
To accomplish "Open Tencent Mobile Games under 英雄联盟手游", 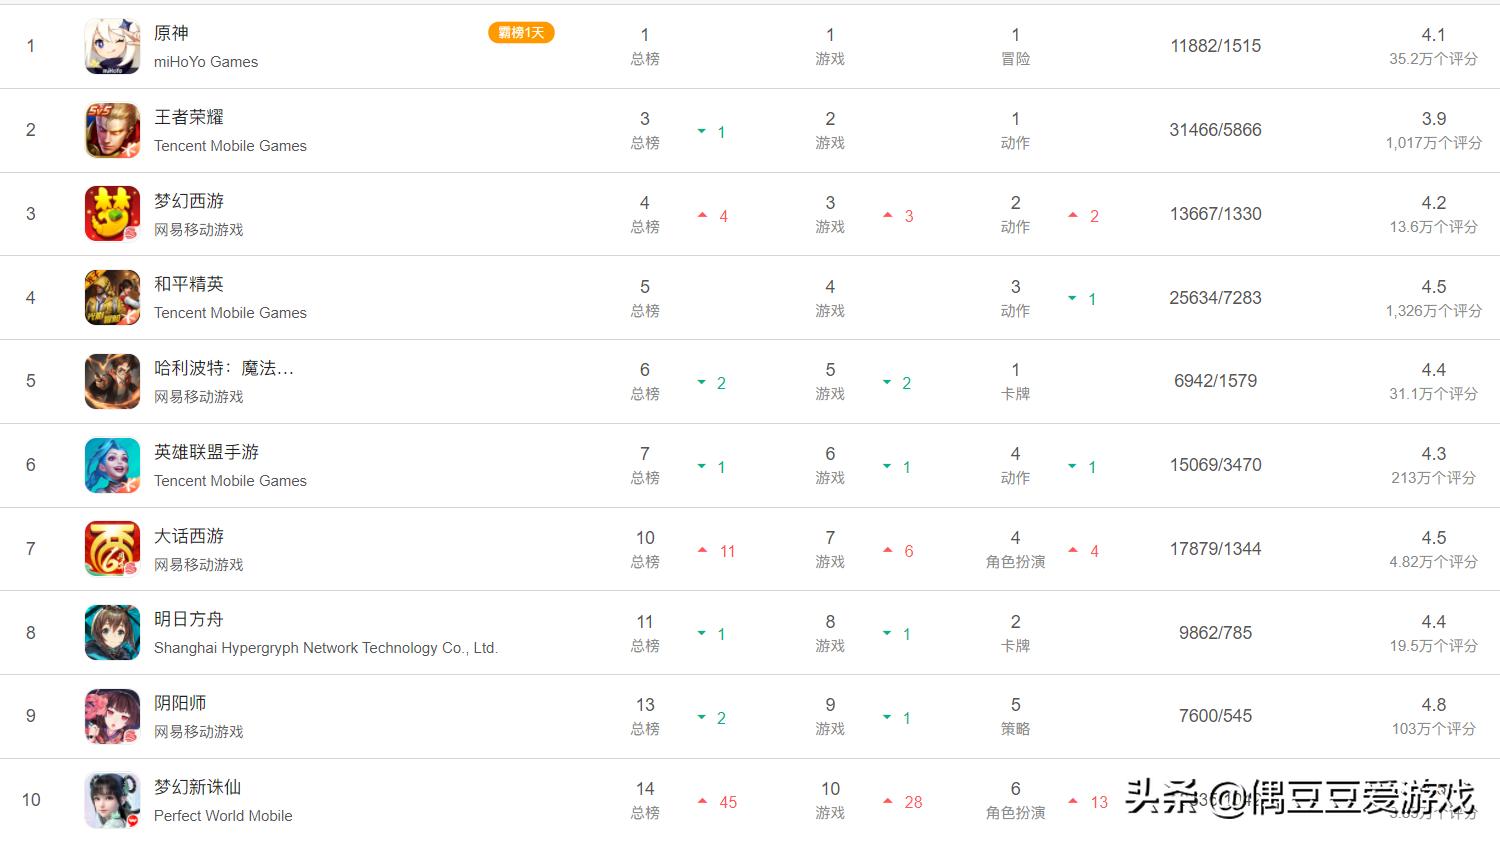I will (230, 481).
